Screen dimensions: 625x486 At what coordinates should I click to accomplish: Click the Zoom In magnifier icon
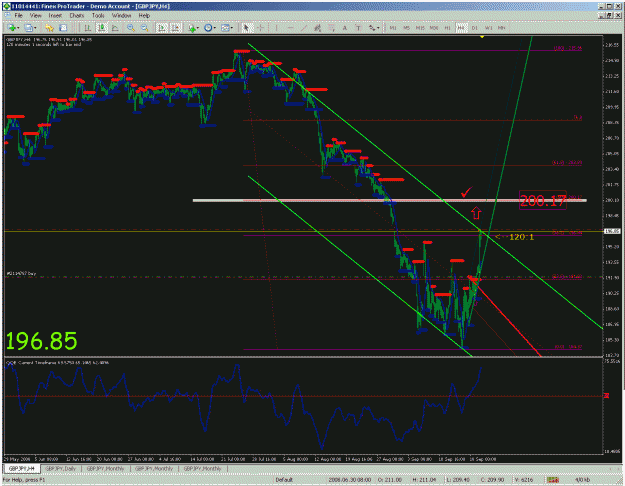130,28
